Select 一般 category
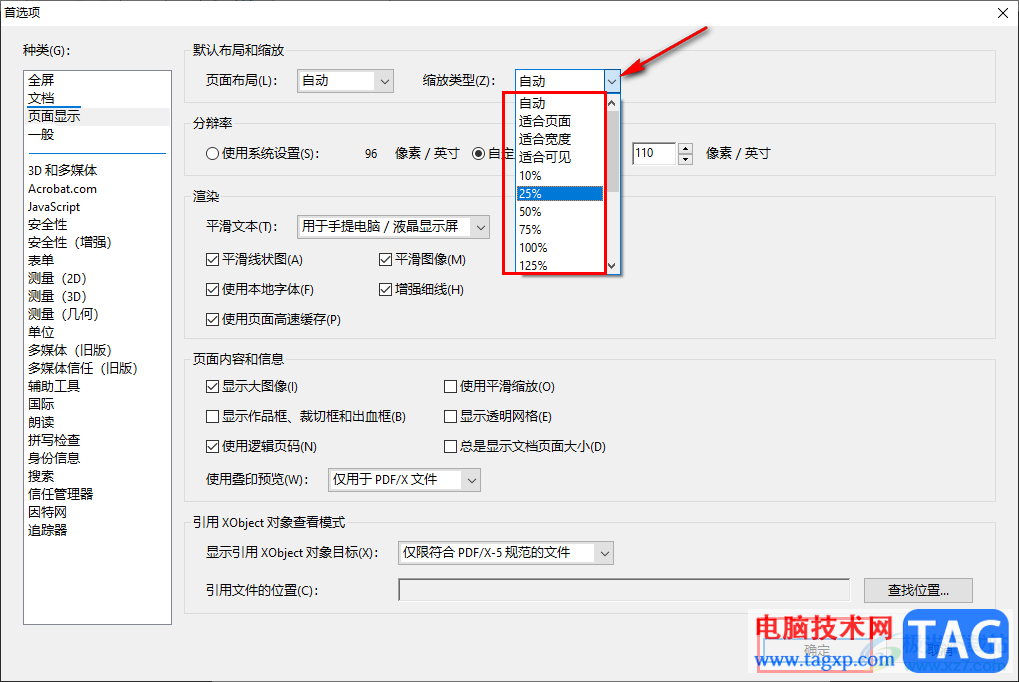1019x682 pixels. (41, 135)
